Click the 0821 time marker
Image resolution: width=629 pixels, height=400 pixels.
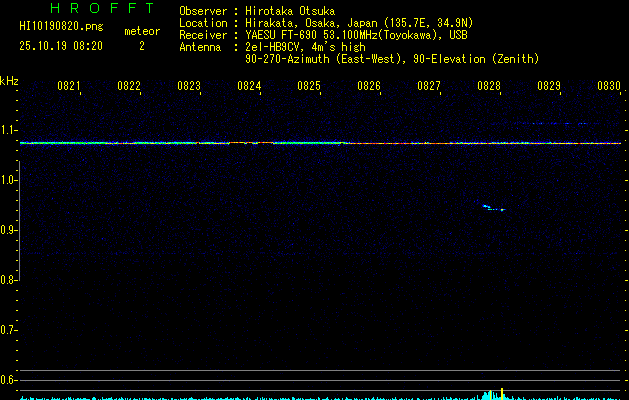(x=69, y=87)
